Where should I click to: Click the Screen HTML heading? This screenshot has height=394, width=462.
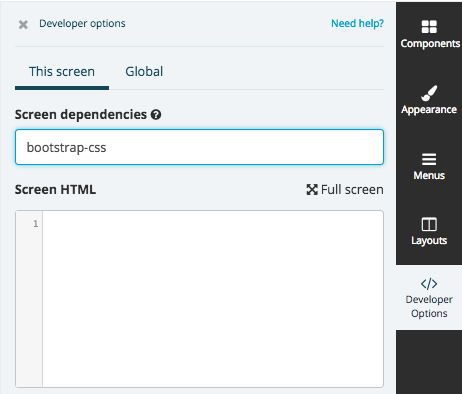click(55, 190)
